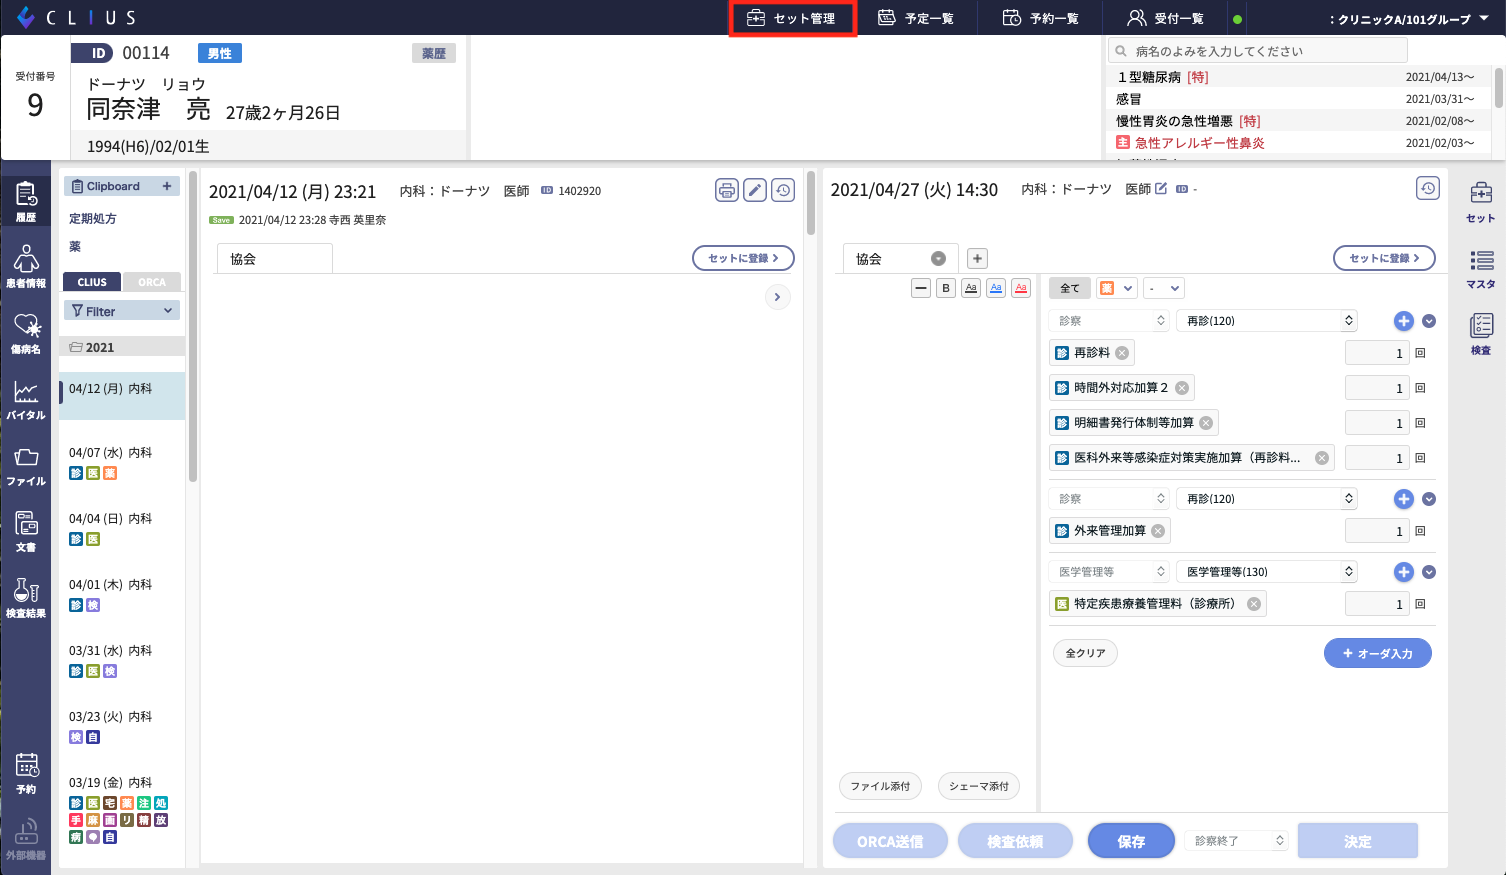Open the ファイル folder in sidebar
This screenshot has width=1506, height=875.
[26, 466]
